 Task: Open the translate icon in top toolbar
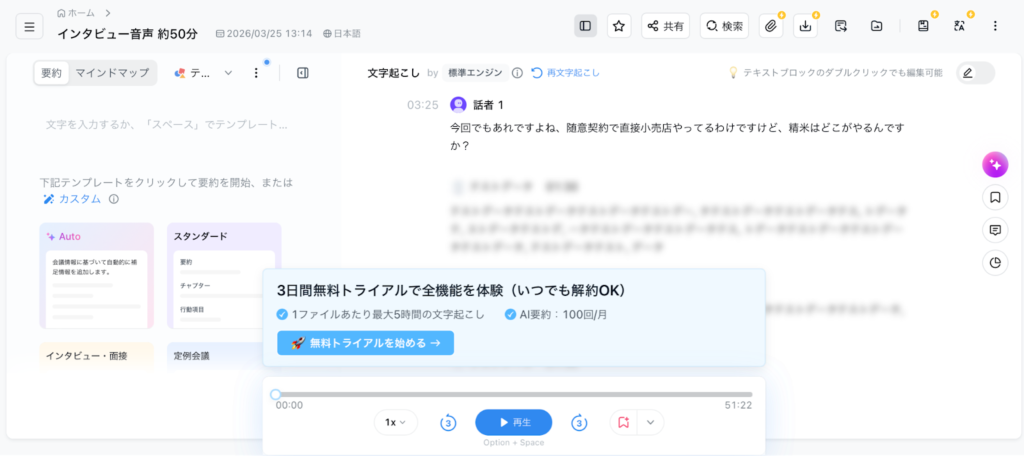pos(960,26)
